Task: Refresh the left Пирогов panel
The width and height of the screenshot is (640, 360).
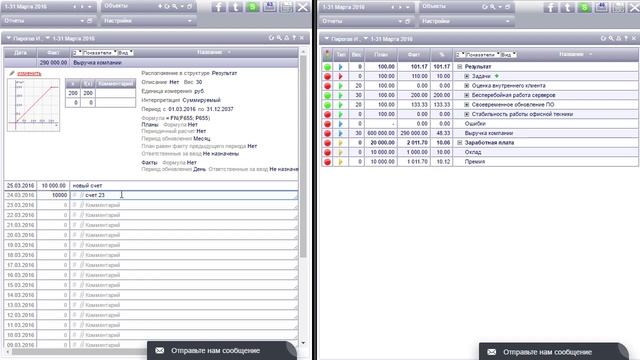Action: [271, 38]
